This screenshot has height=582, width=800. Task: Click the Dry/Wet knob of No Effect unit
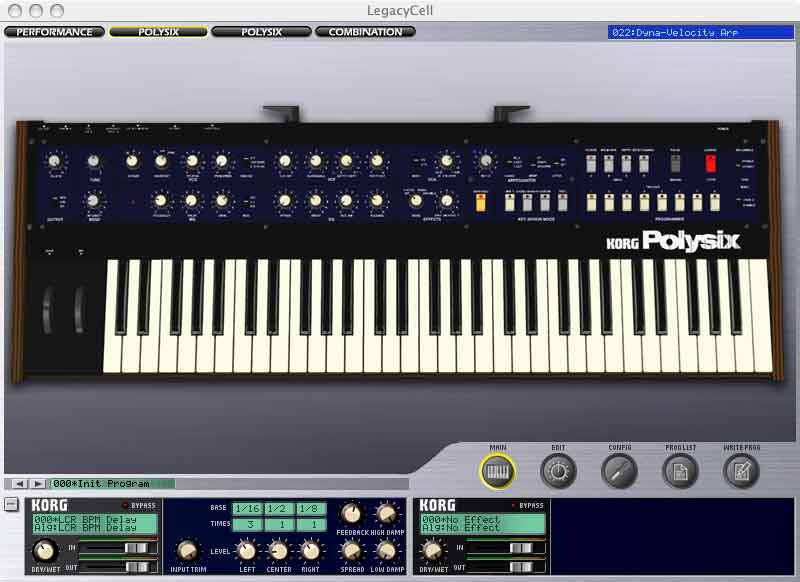[433, 551]
